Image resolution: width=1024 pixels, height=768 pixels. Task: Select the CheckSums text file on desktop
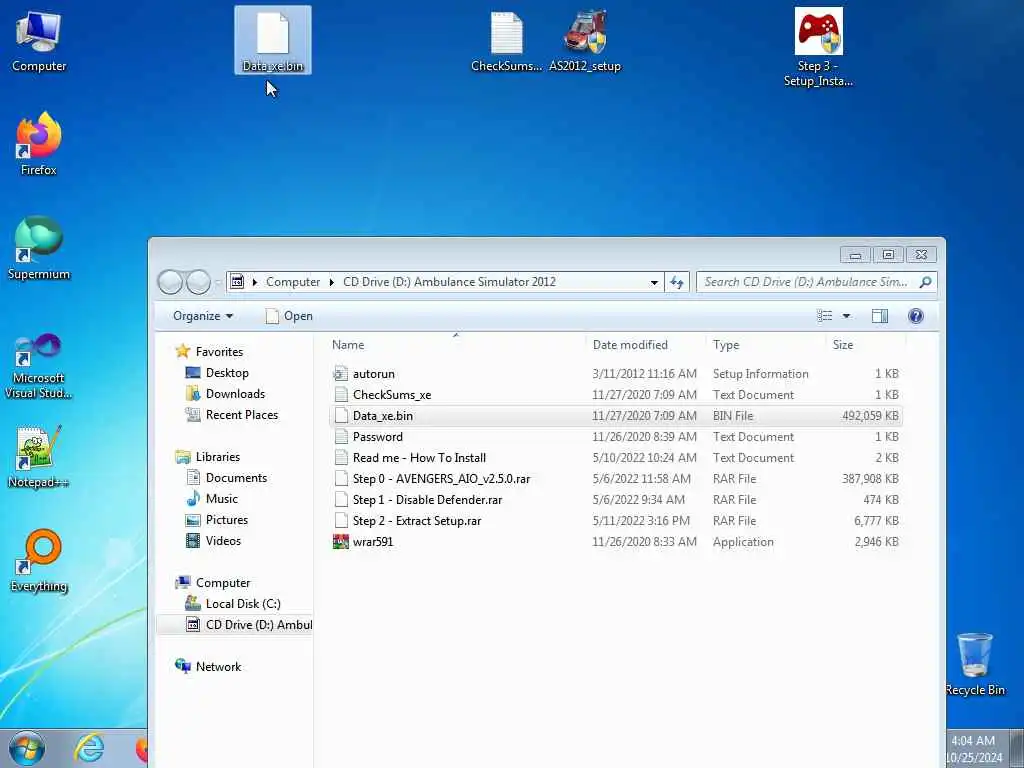coord(506,40)
